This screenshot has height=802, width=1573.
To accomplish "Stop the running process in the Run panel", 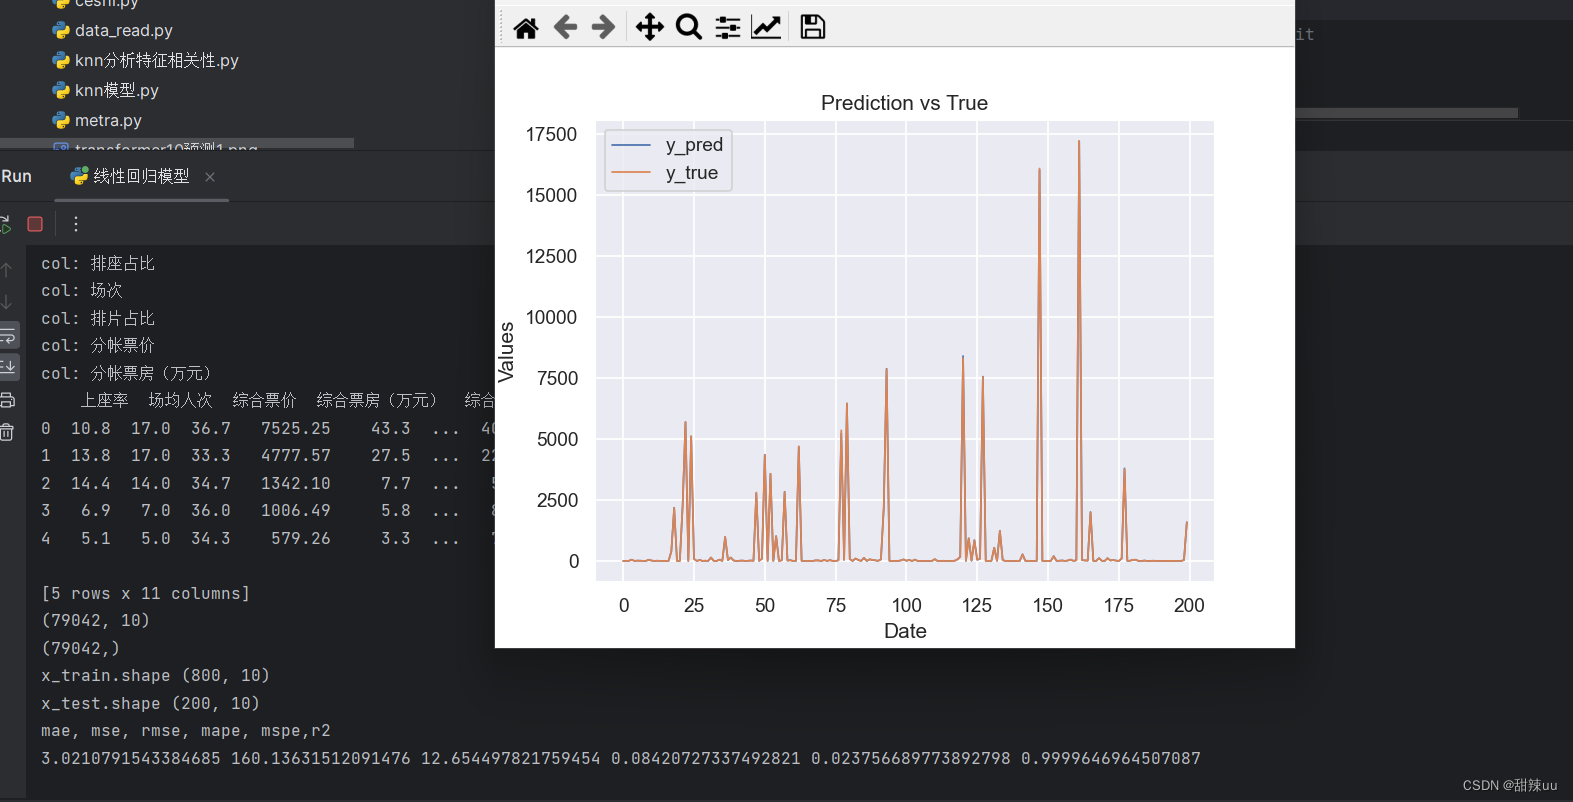I will pyautogui.click(x=35, y=224).
